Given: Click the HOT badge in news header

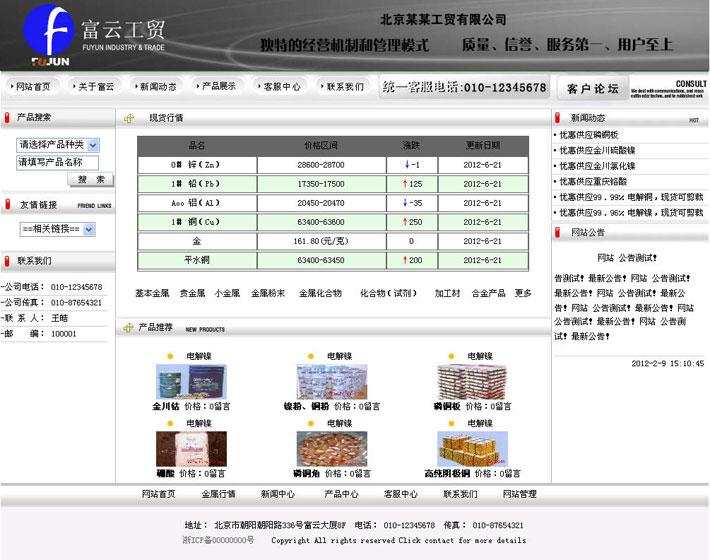Looking at the screenshot, I should point(694,120).
